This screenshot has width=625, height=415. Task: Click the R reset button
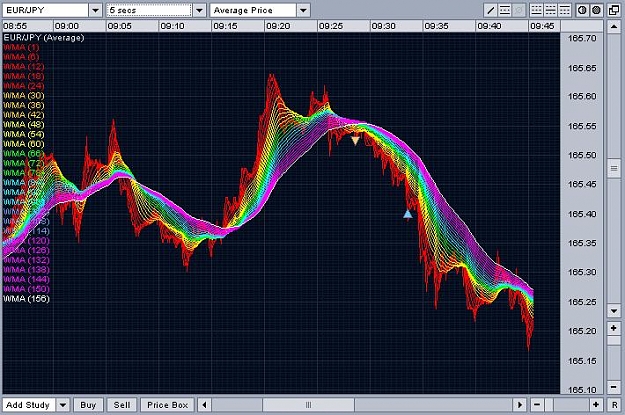pos(614,405)
